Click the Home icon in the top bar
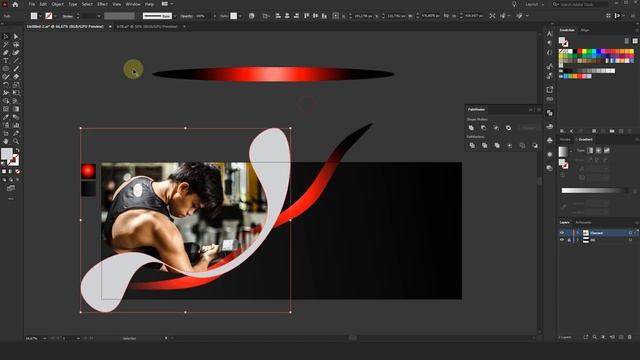 [16, 4]
